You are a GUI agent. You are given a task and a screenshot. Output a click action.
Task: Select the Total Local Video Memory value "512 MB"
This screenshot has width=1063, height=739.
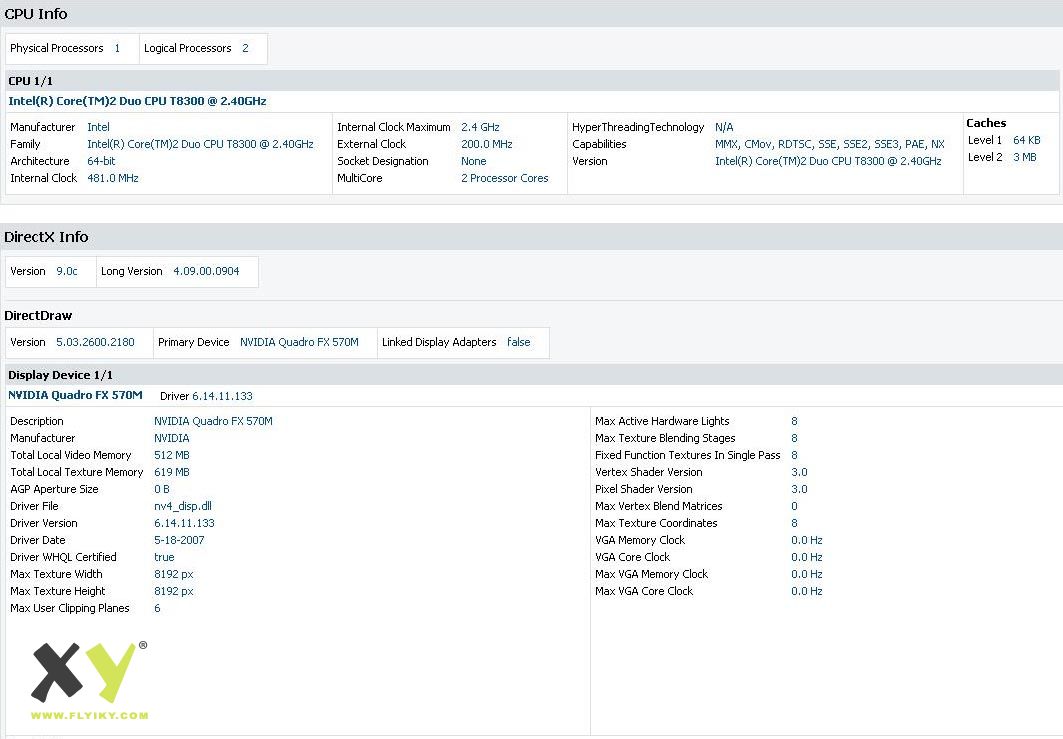pos(172,455)
